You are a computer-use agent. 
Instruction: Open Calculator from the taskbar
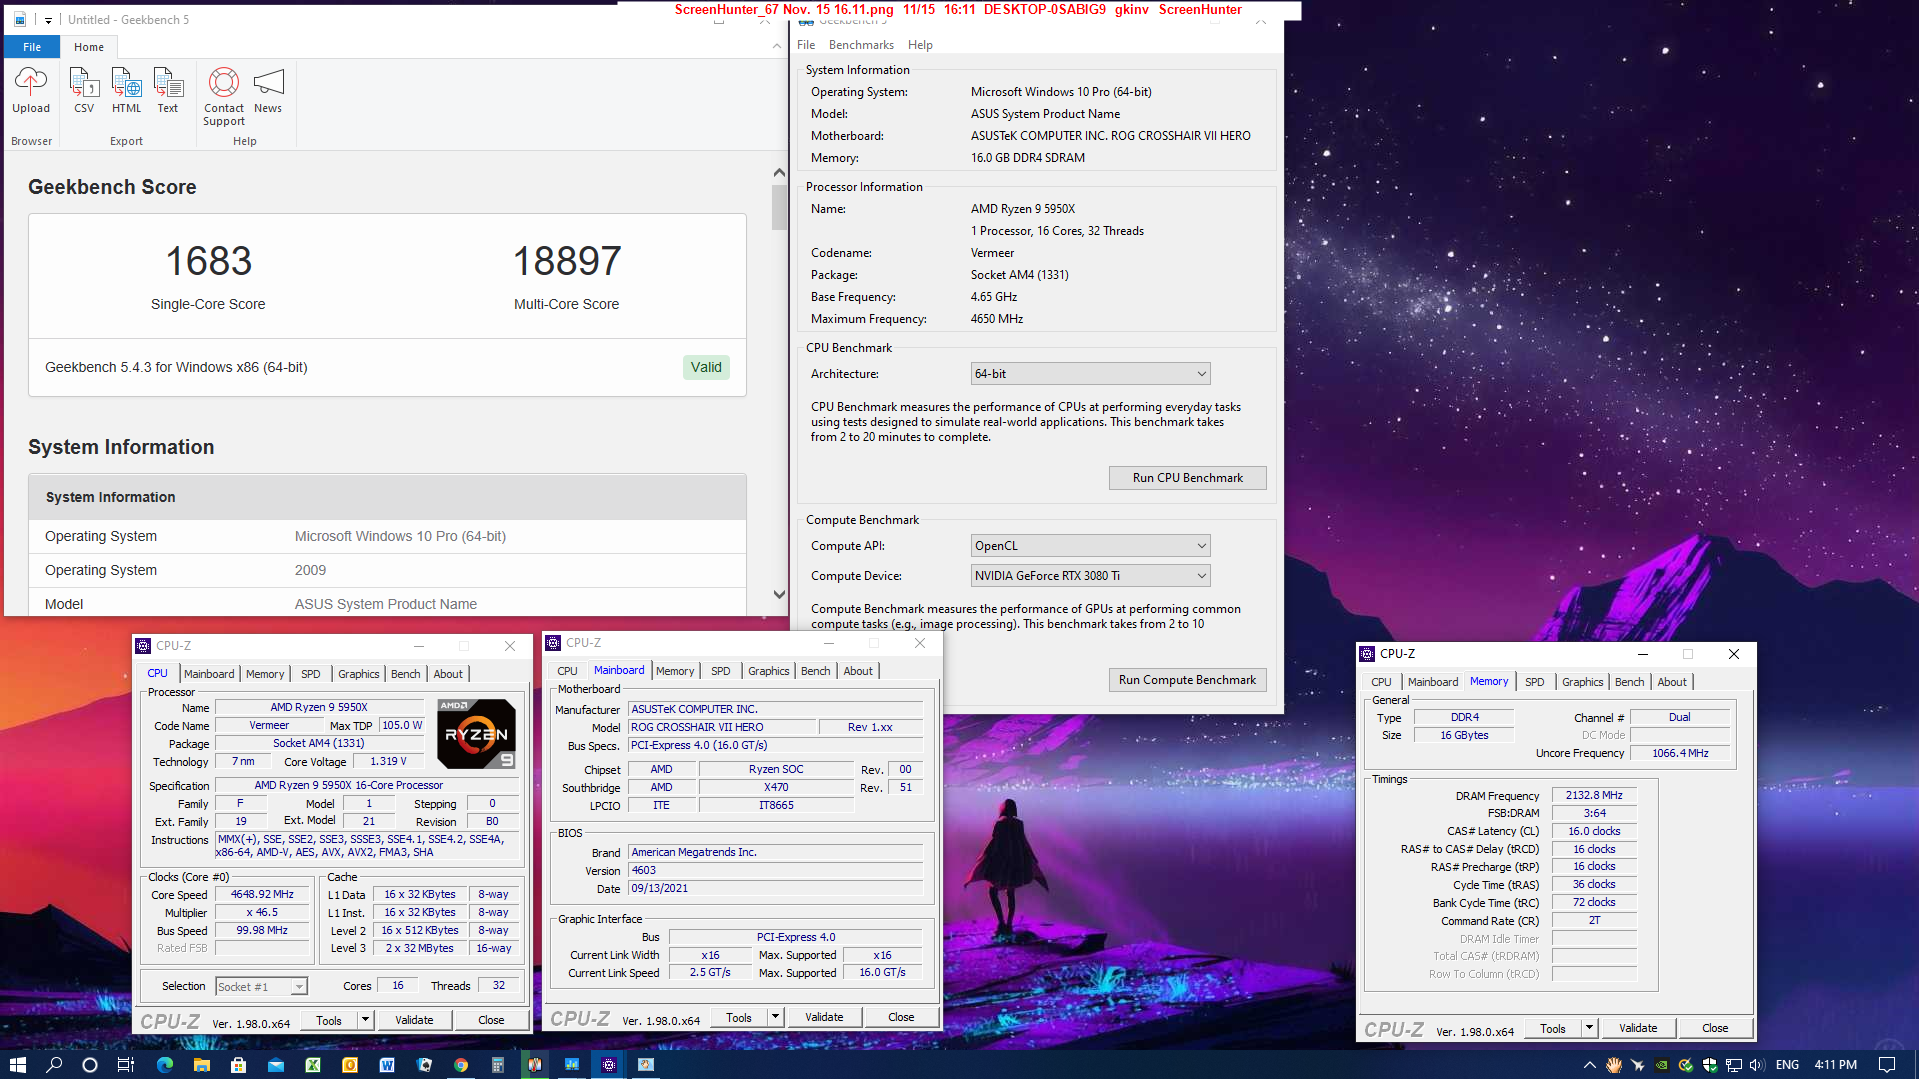tap(497, 1064)
